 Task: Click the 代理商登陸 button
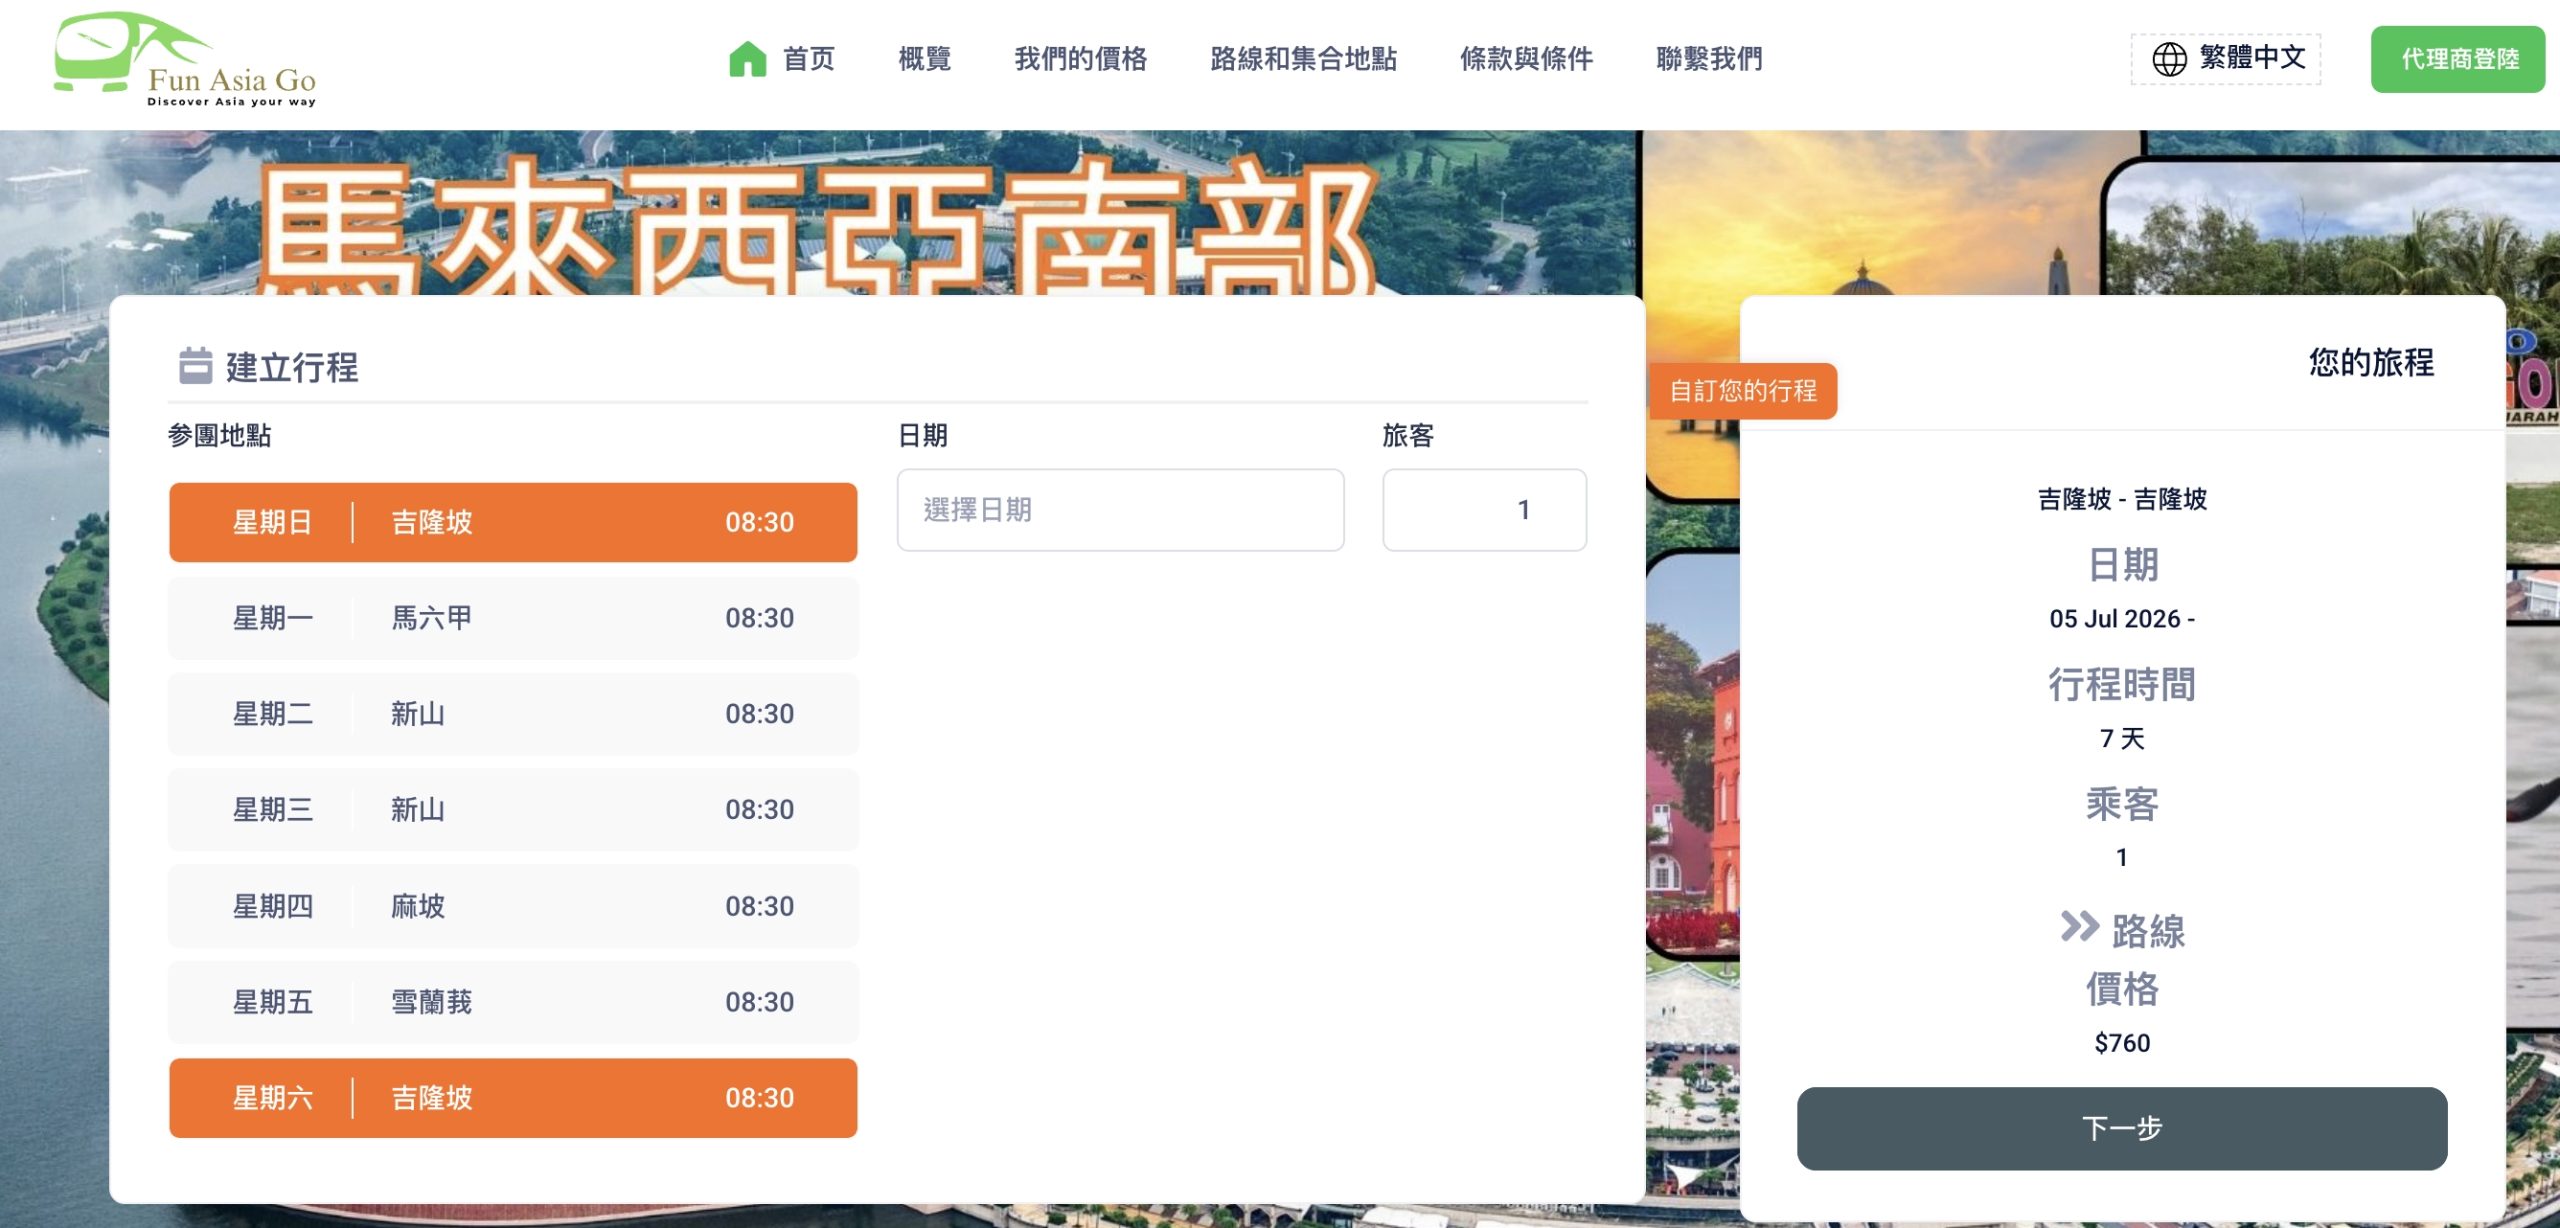click(x=2458, y=59)
